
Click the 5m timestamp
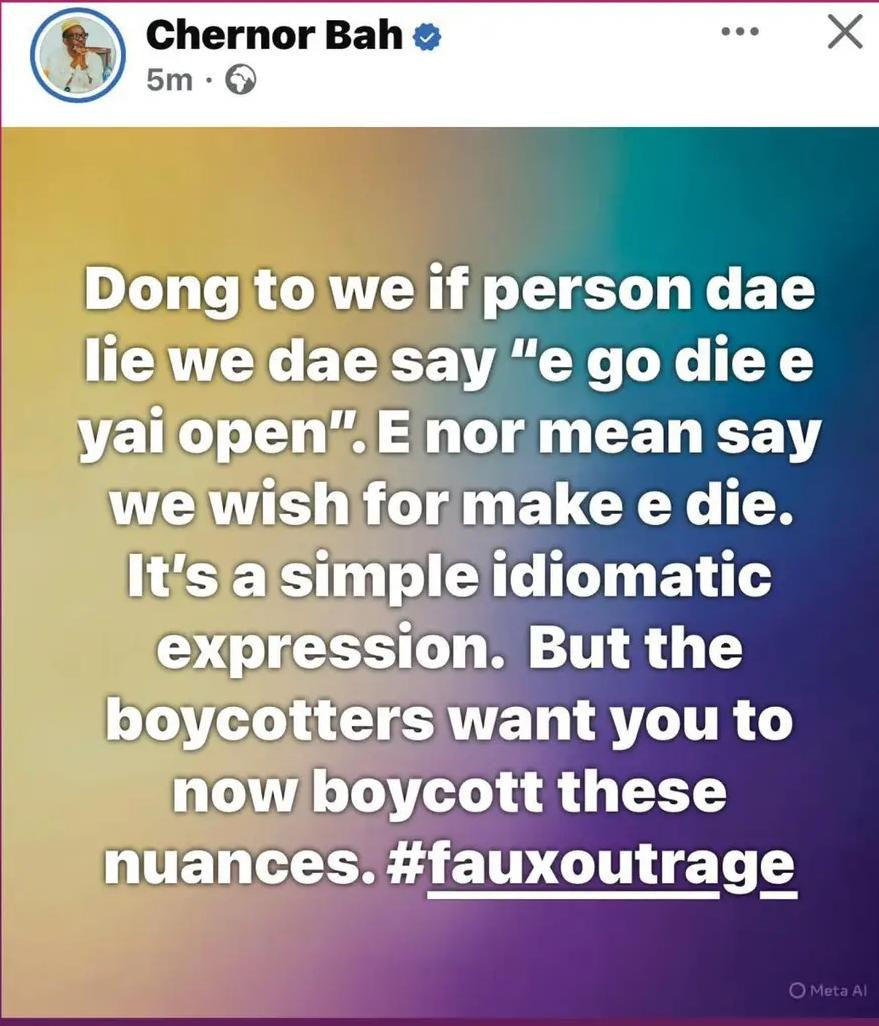coord(170,81)
